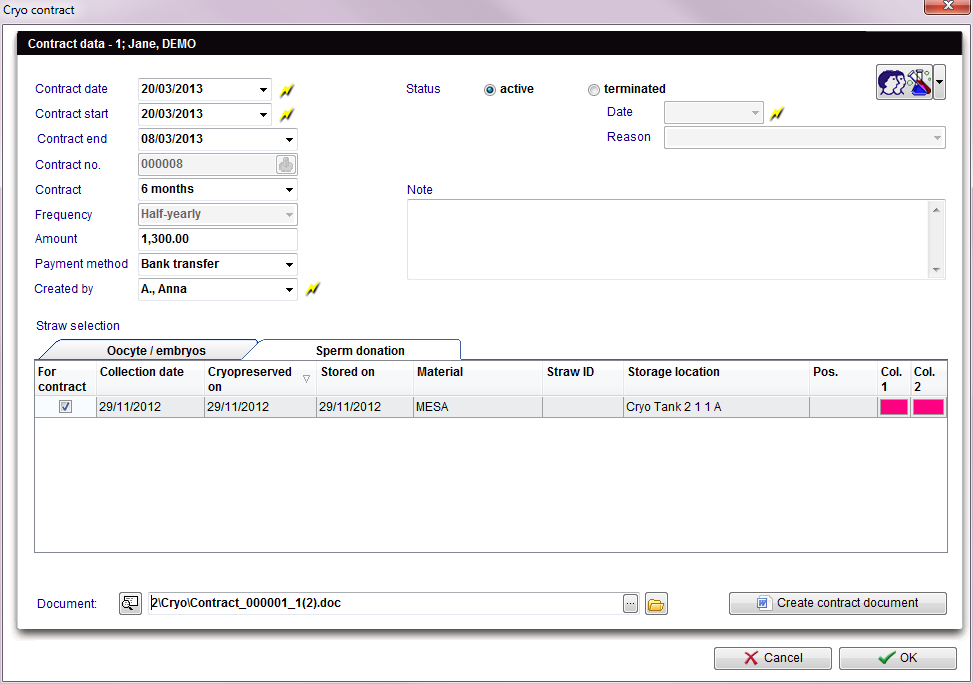
Task: Click in the Note text area
Action: (x=667, y=240)
